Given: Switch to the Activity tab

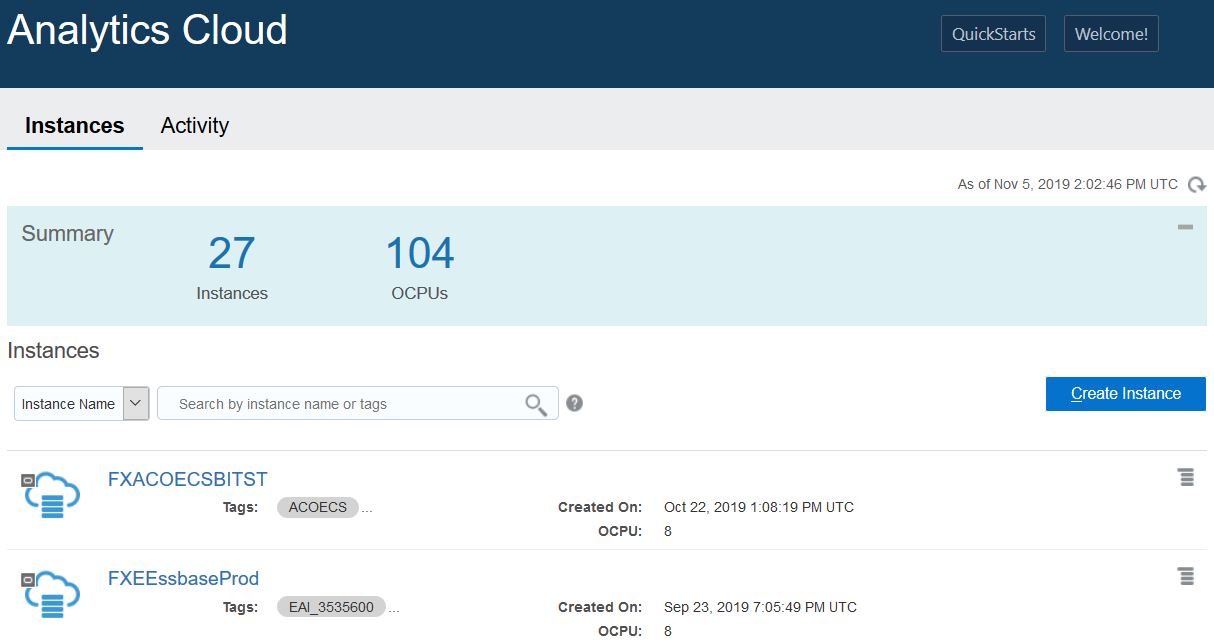Looking at the screenshot, I should pyautogui.click(x=195, y=125).
